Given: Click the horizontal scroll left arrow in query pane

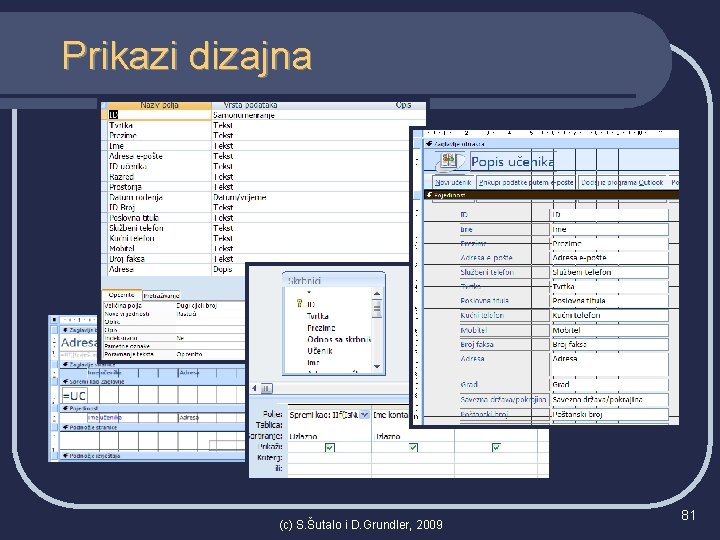Looking at the screenshot, I should click(x=254, y=388).
